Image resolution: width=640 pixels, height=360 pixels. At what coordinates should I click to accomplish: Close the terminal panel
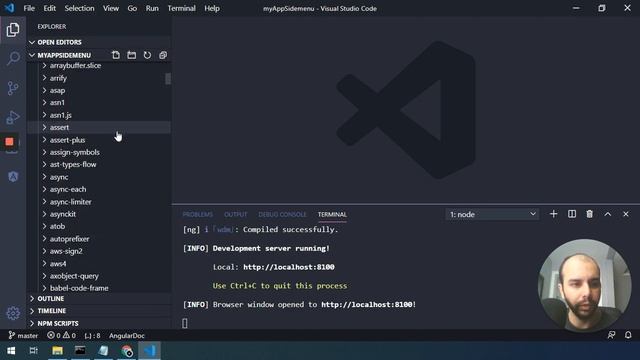pos(626,214)
